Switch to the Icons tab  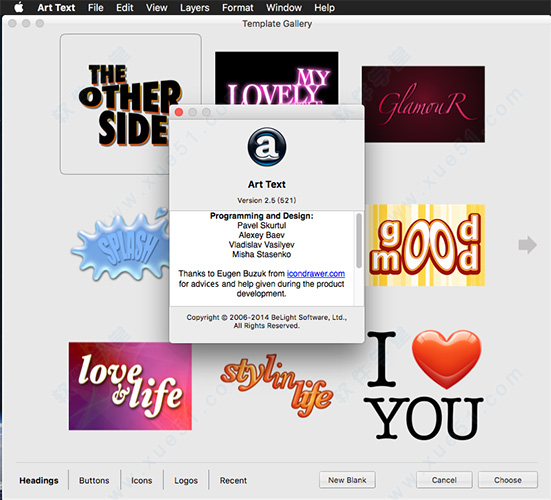142,480
